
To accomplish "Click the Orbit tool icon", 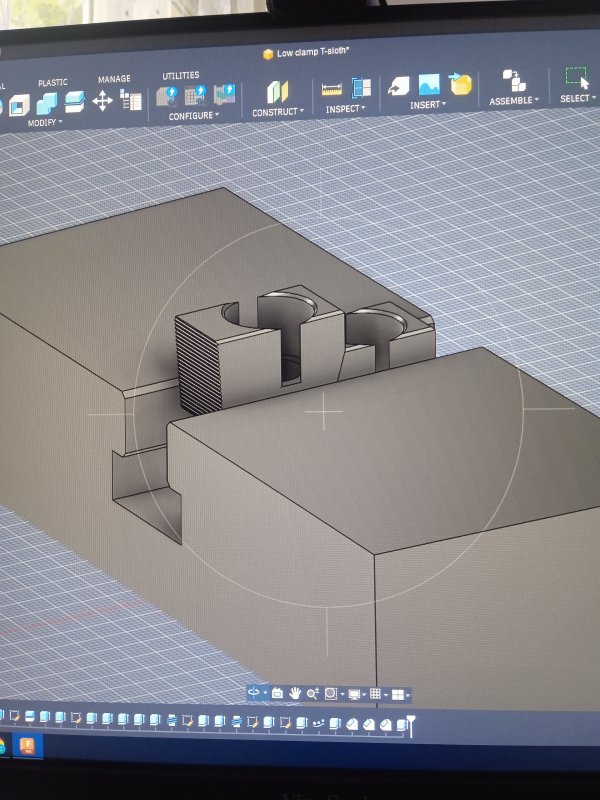I will click(x=254, y=692).
